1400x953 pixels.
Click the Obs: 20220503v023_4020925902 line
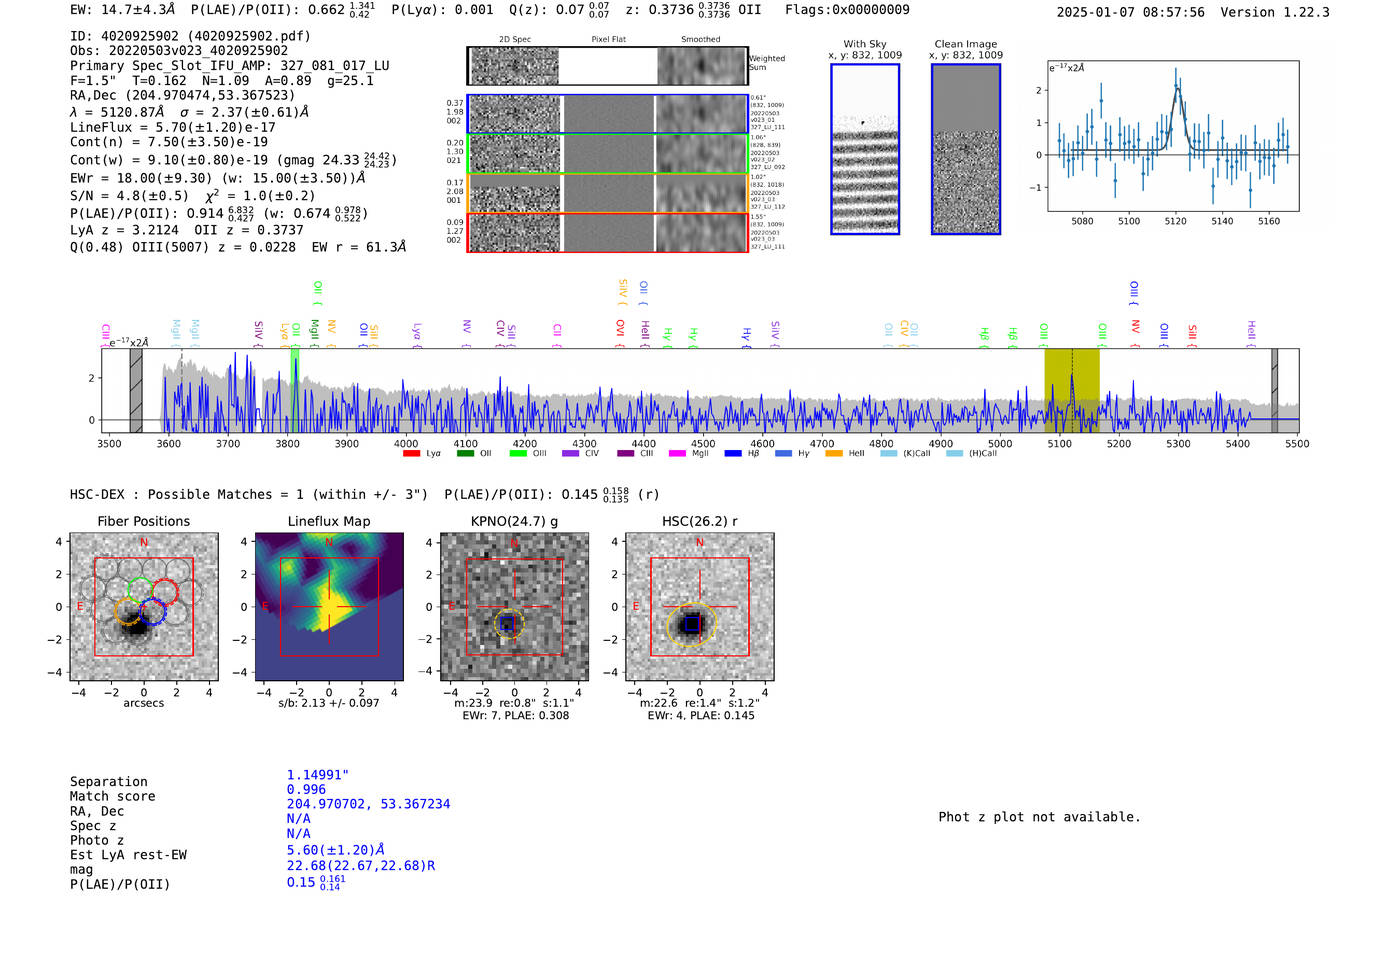(x=179, y=51)
